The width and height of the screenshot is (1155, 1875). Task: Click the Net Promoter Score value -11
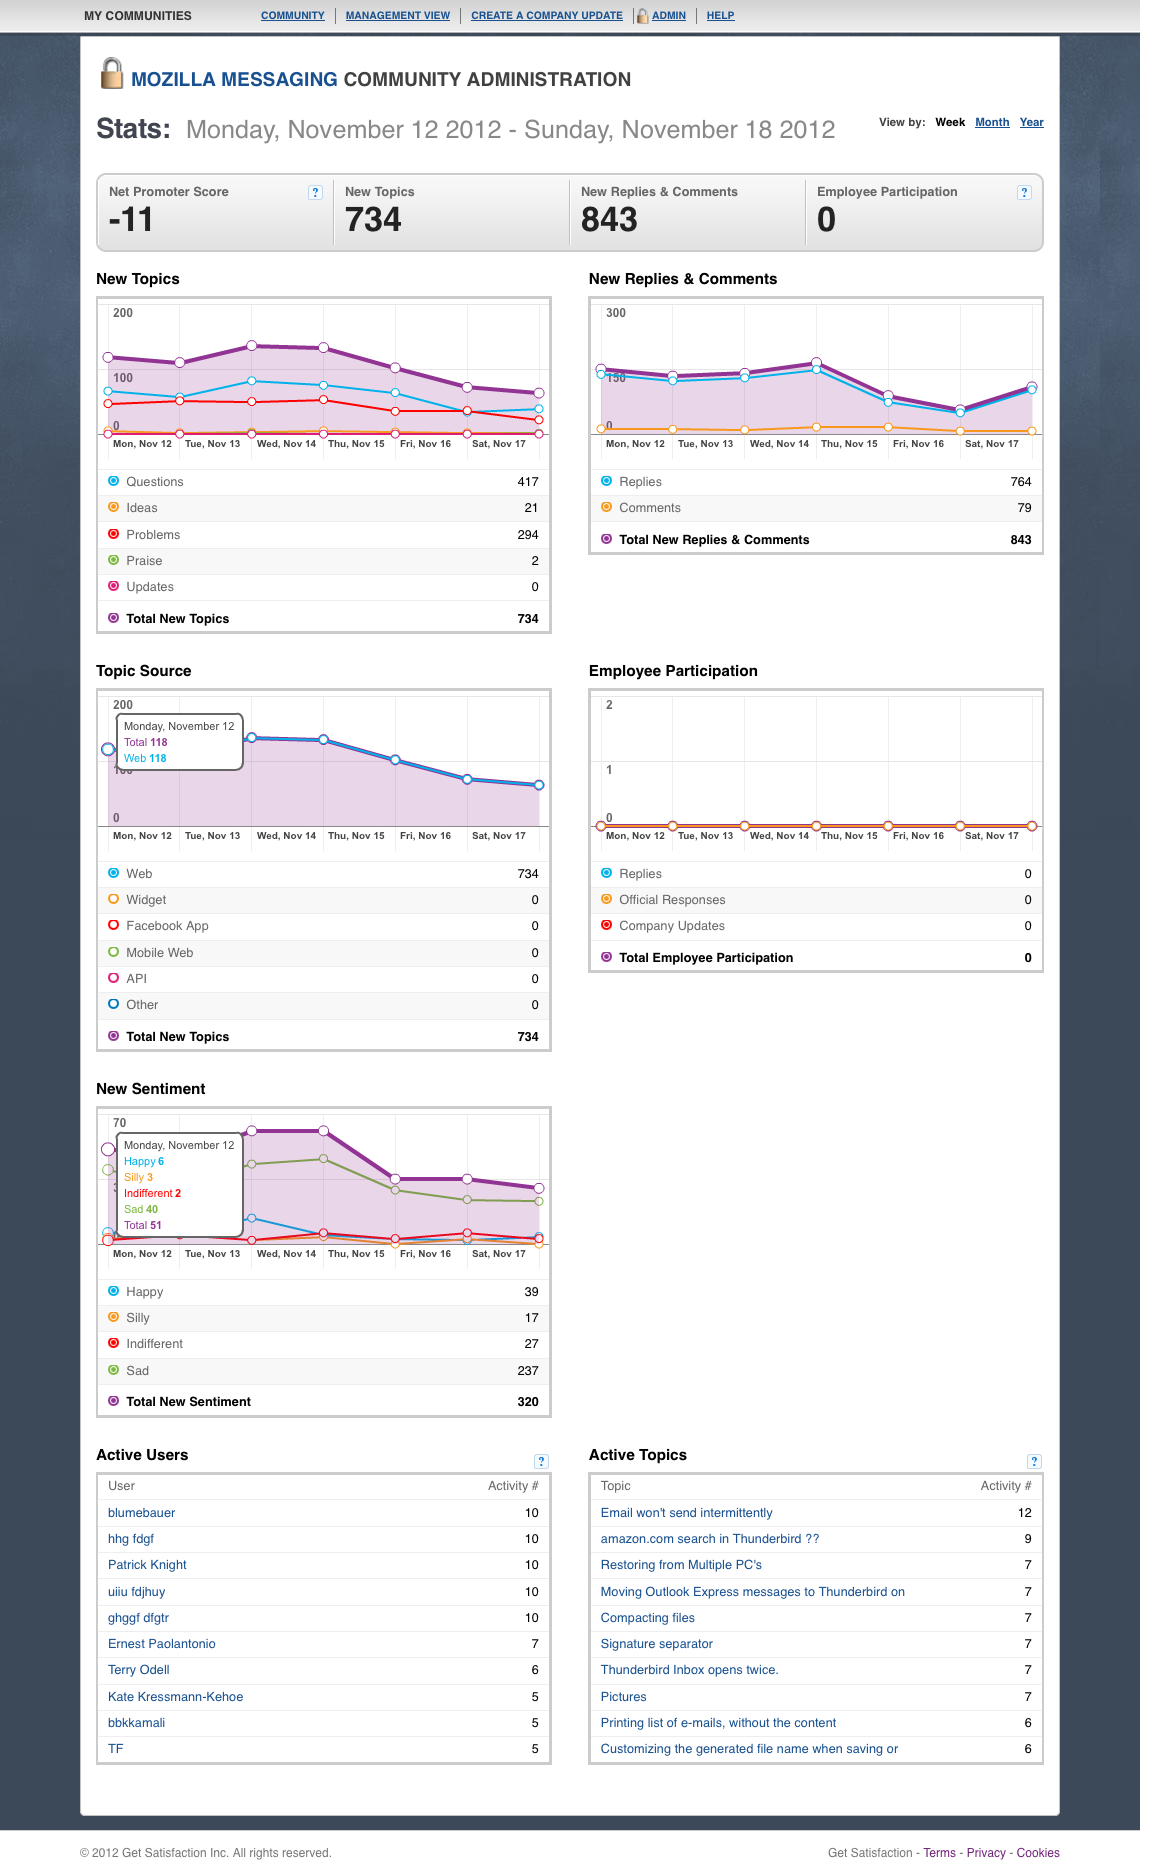[131, 220]
